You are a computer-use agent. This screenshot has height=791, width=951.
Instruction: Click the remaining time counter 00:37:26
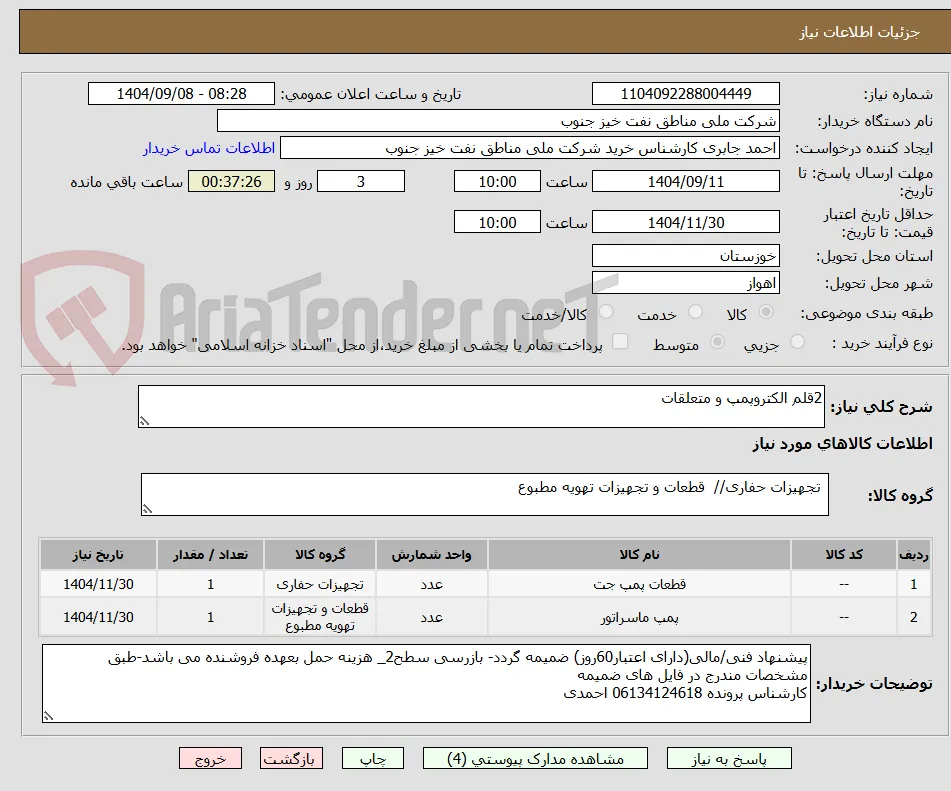pyautogui.click(x=231, y=181)
